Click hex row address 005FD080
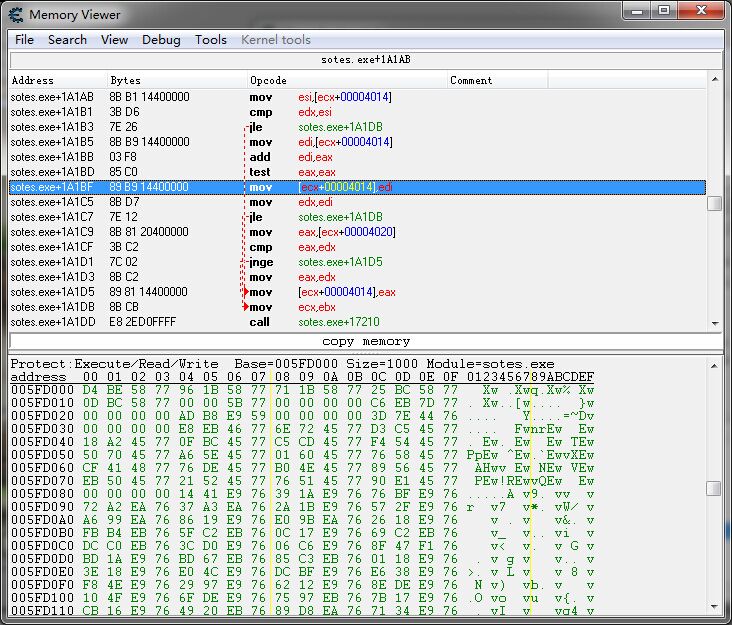Viewport: 732px width, 625px height. [x=38, y=493]
